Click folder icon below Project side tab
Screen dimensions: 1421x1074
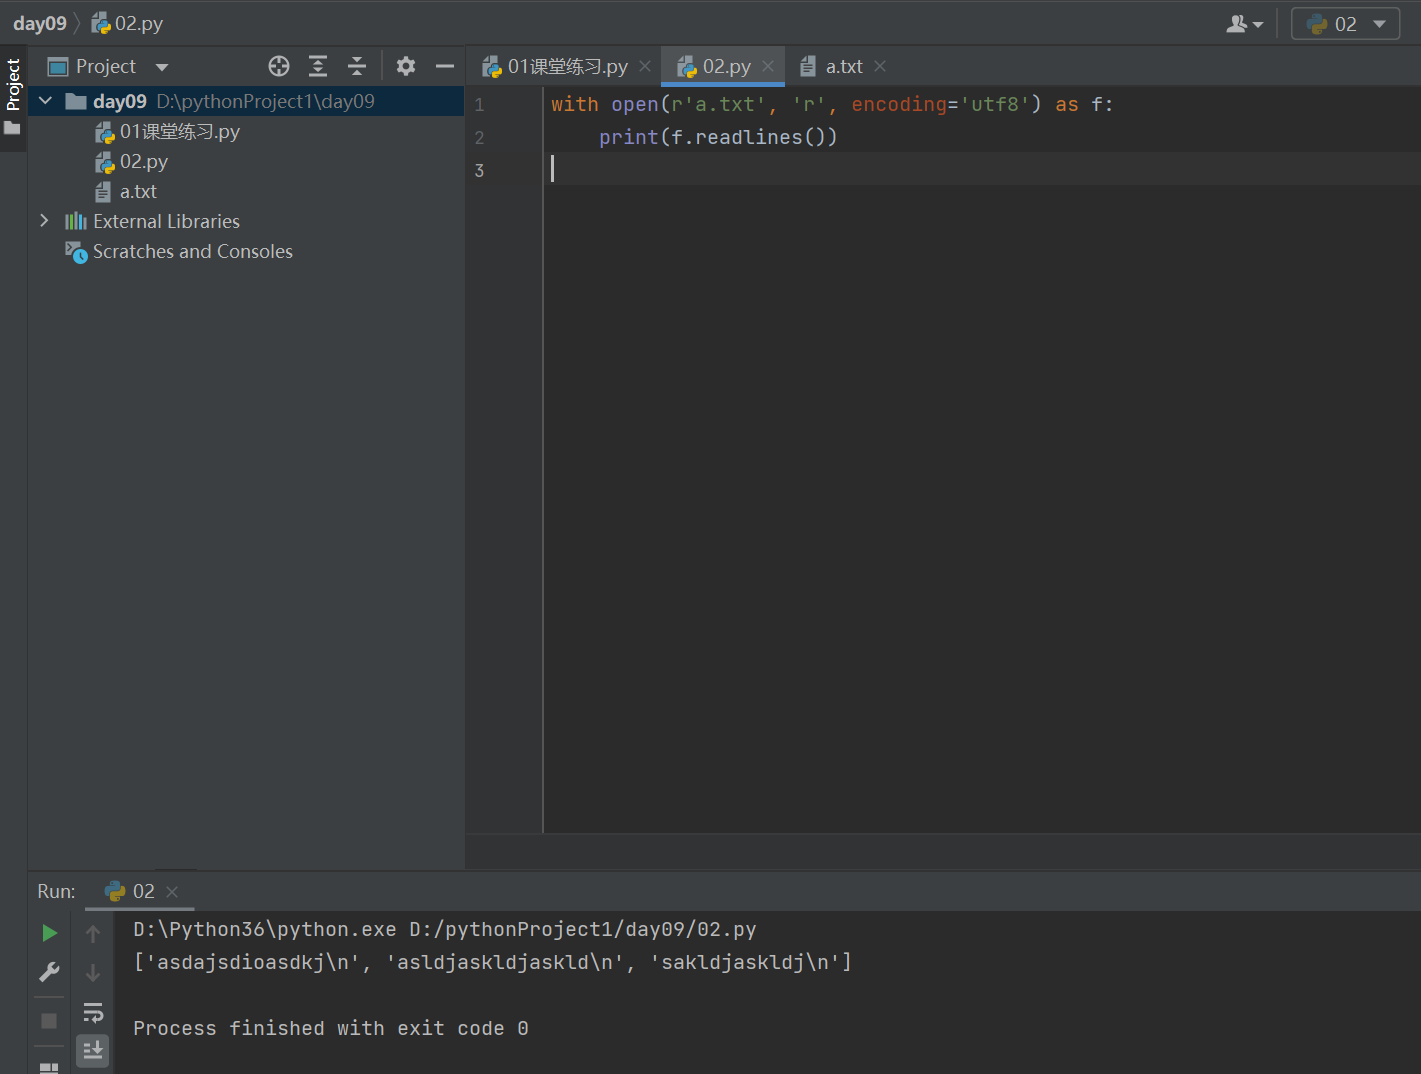pyautogui.click(x=12, y=128)
